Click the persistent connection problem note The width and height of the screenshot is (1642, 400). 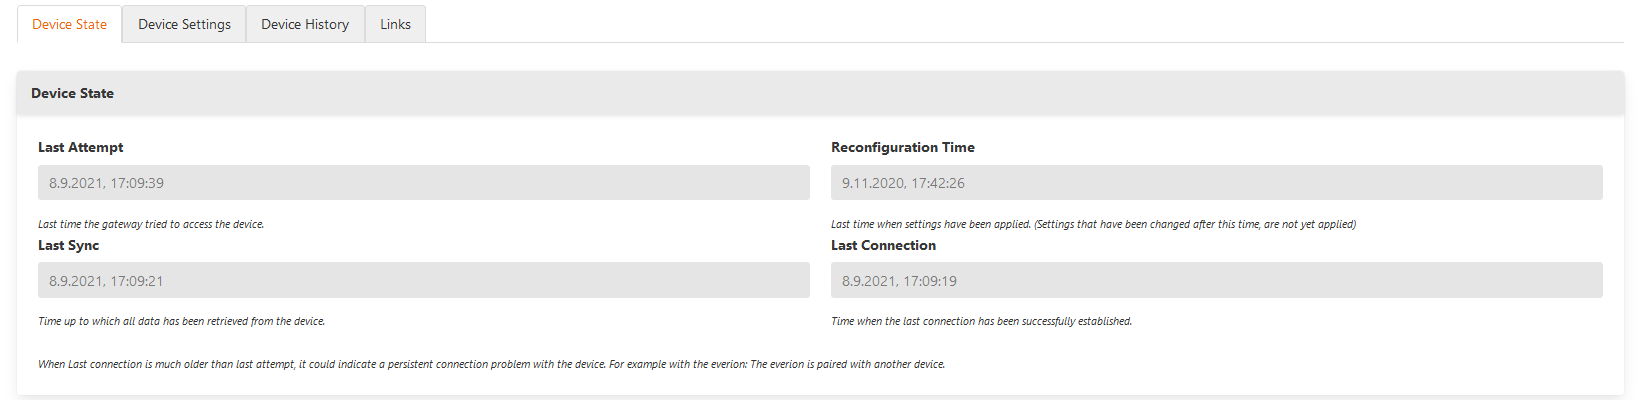[x=322, y=364]
